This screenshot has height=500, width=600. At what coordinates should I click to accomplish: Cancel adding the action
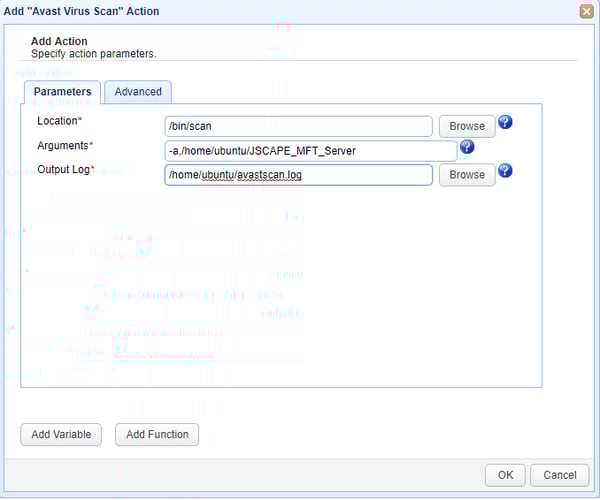coord(559,475)
